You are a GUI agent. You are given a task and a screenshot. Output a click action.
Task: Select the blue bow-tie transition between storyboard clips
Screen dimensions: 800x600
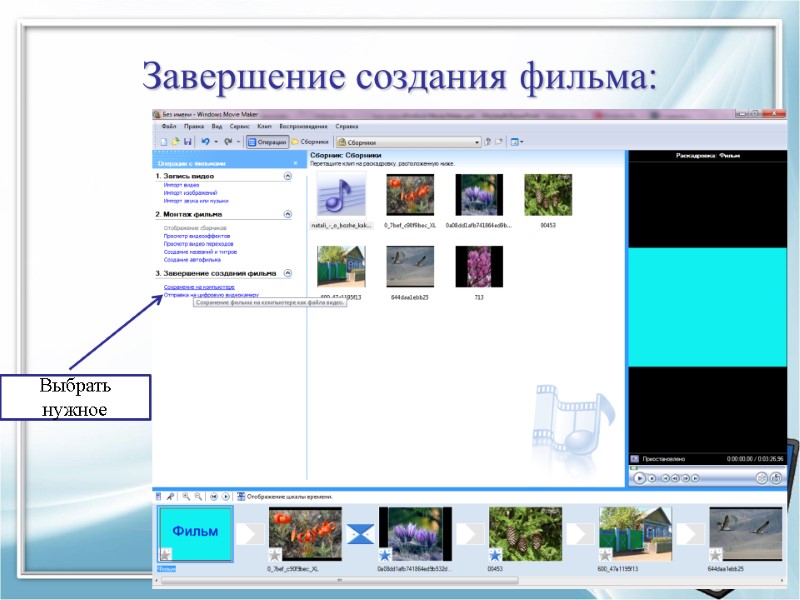click(360, 534)
